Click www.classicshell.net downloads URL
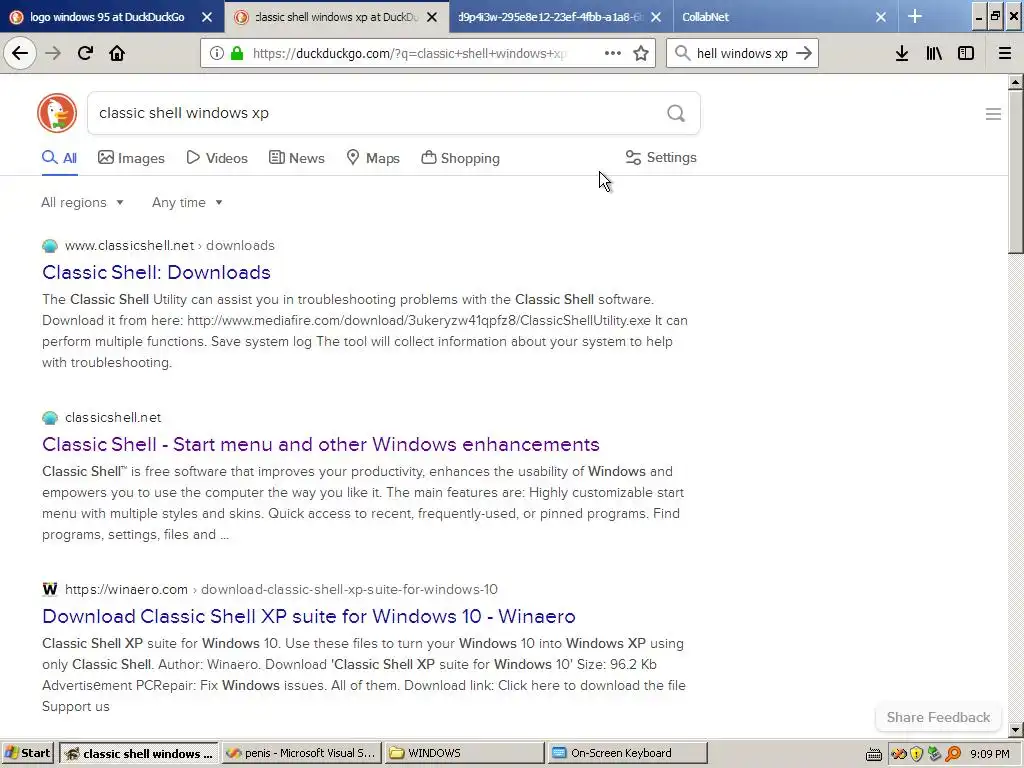This screenshot has width=1024, height=768. (170, 246)
